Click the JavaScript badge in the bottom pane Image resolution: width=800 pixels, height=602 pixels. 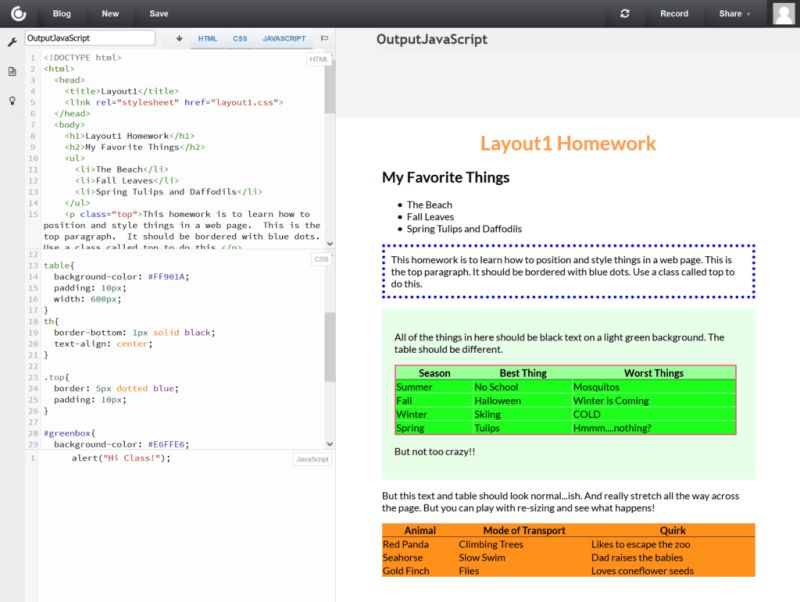311,458
